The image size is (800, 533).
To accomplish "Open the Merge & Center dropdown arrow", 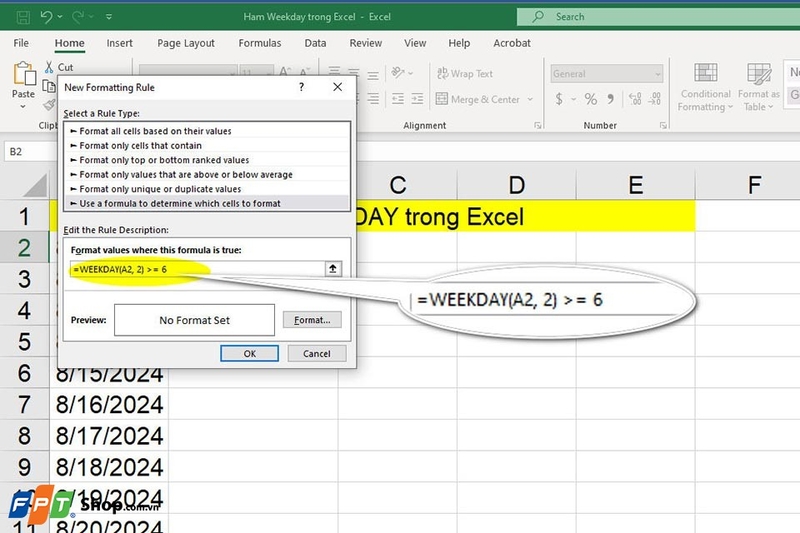I will [x=529, y=100].
